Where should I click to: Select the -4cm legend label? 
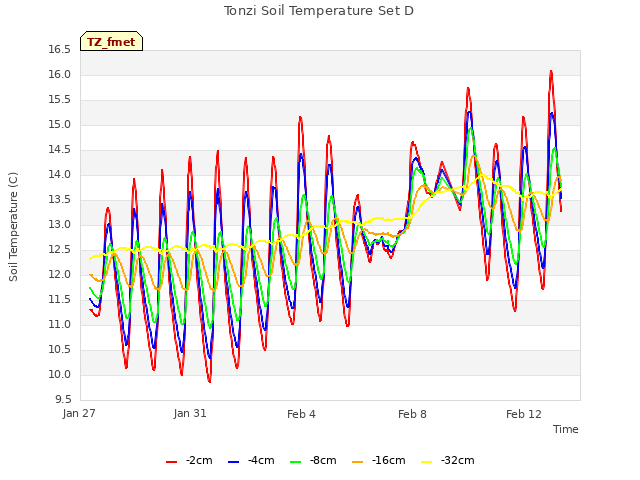pos(261,460)
